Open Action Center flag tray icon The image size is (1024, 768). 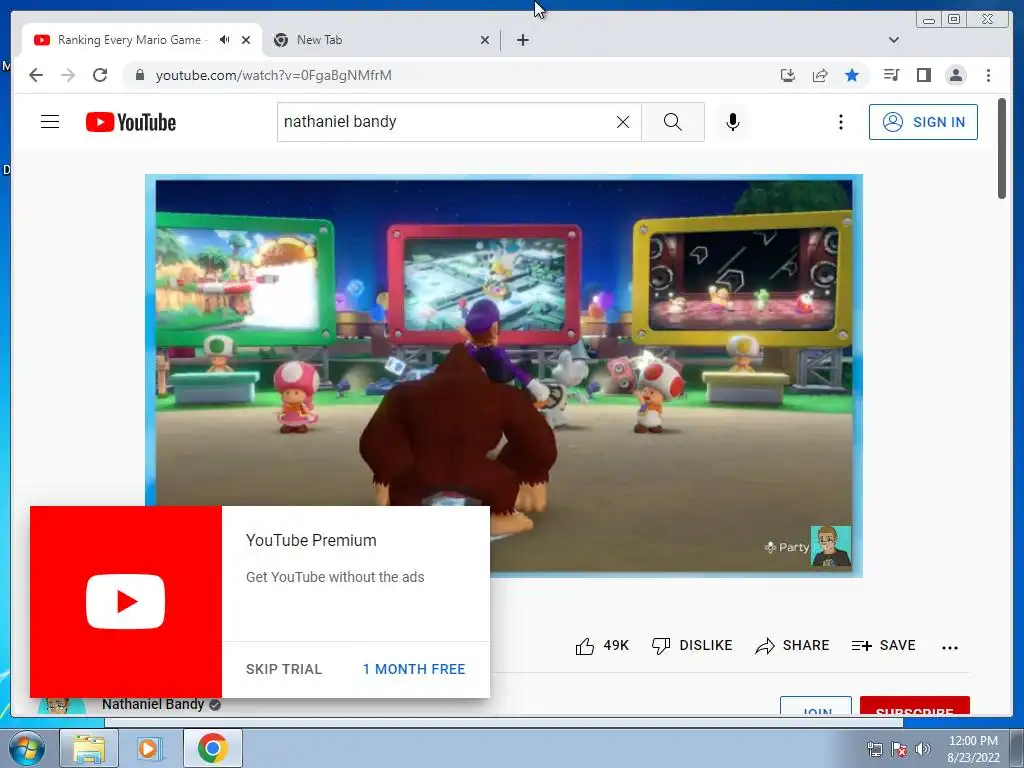pos(899,749)
